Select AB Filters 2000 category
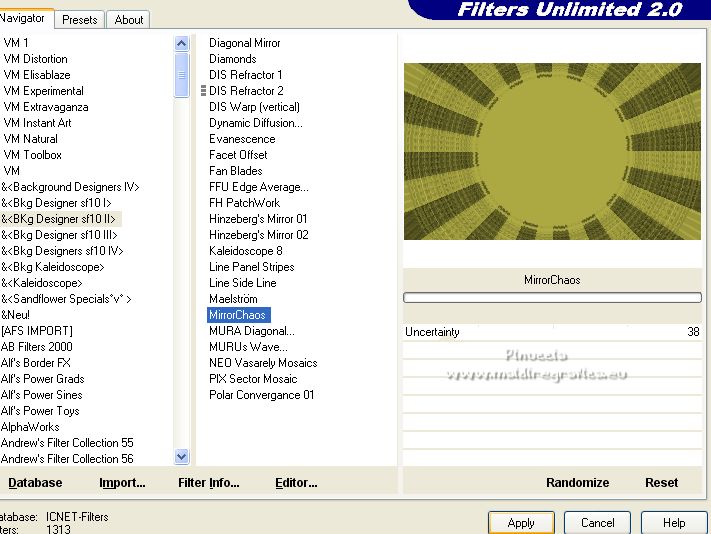The image size is (711, 534). coord(36,347)
